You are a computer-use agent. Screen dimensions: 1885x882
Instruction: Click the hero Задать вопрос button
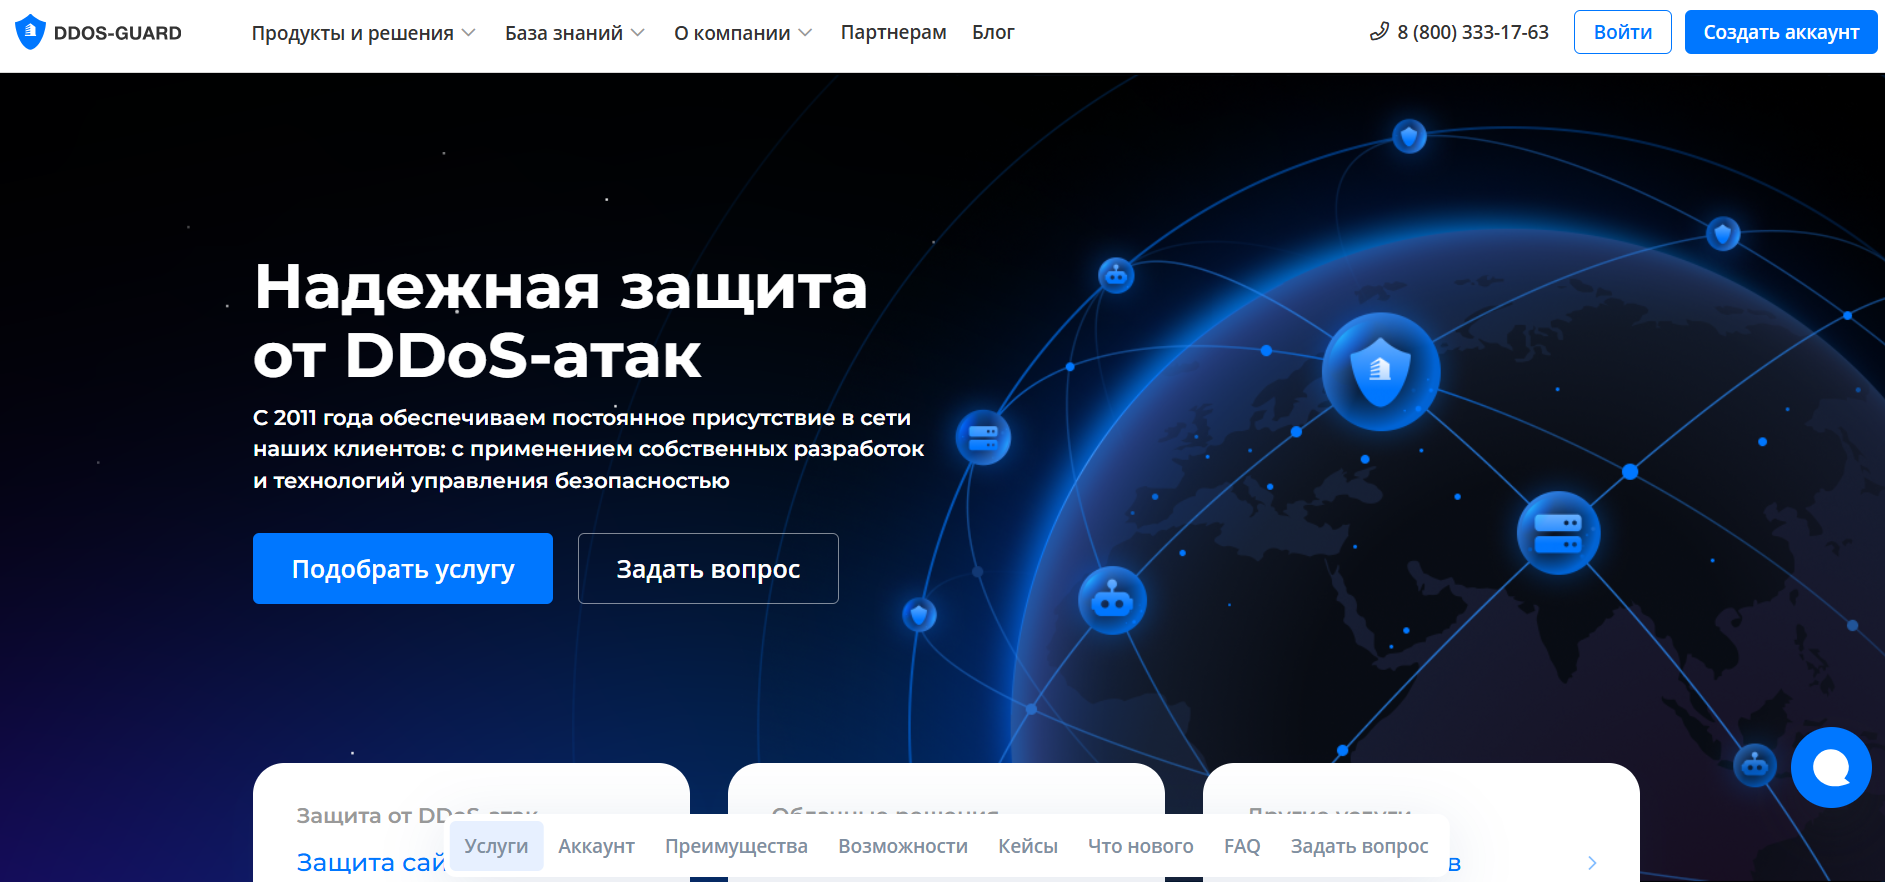(x=708, y=568)
